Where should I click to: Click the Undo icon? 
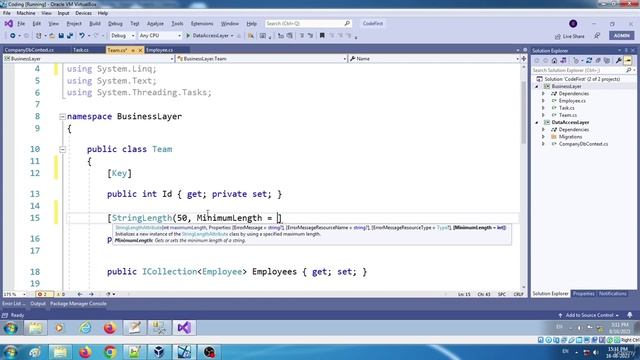pos(82,36)
